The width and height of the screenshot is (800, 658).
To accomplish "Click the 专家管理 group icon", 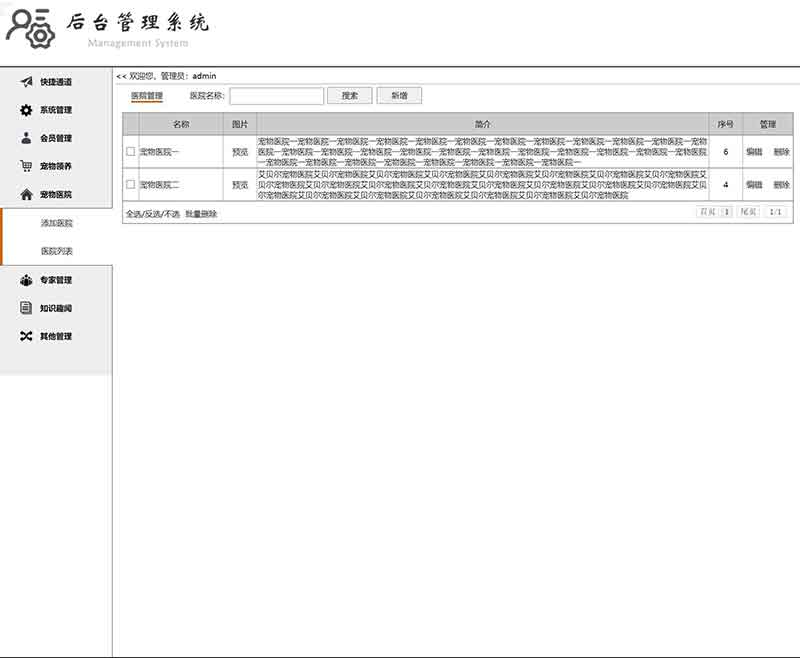I will tap(27, 280).
